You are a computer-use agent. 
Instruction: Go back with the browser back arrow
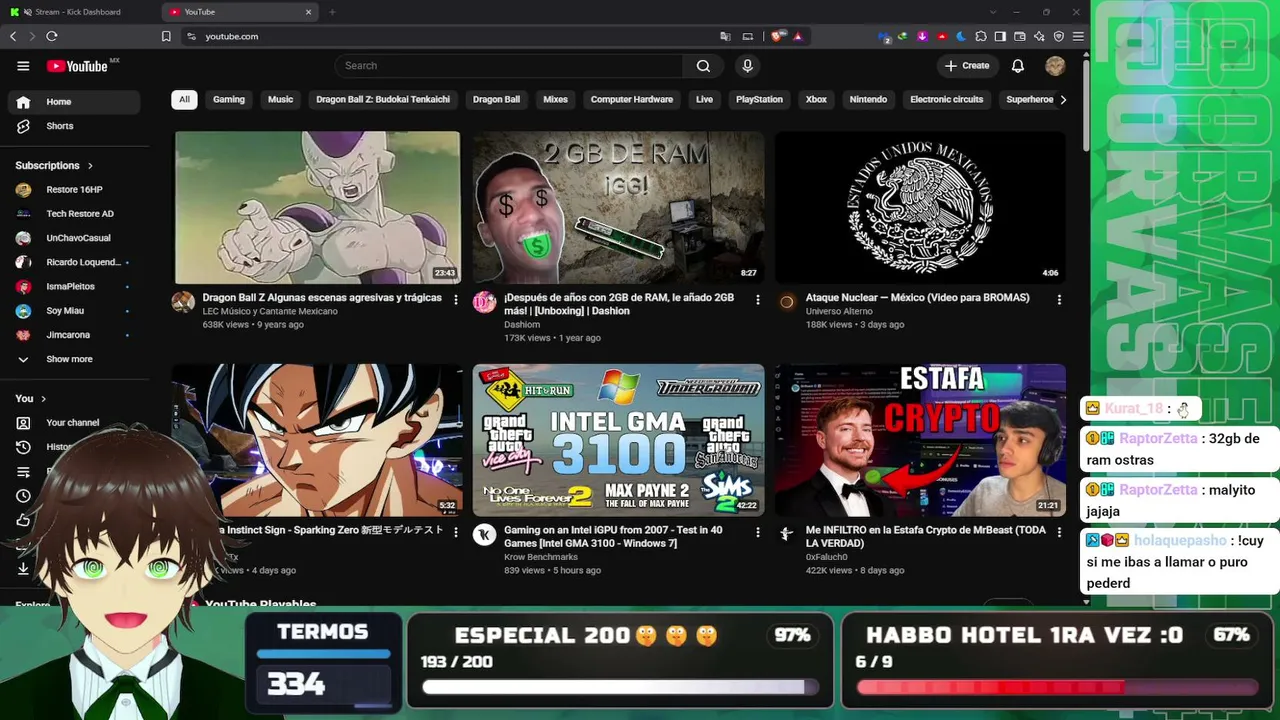[13, 36]
